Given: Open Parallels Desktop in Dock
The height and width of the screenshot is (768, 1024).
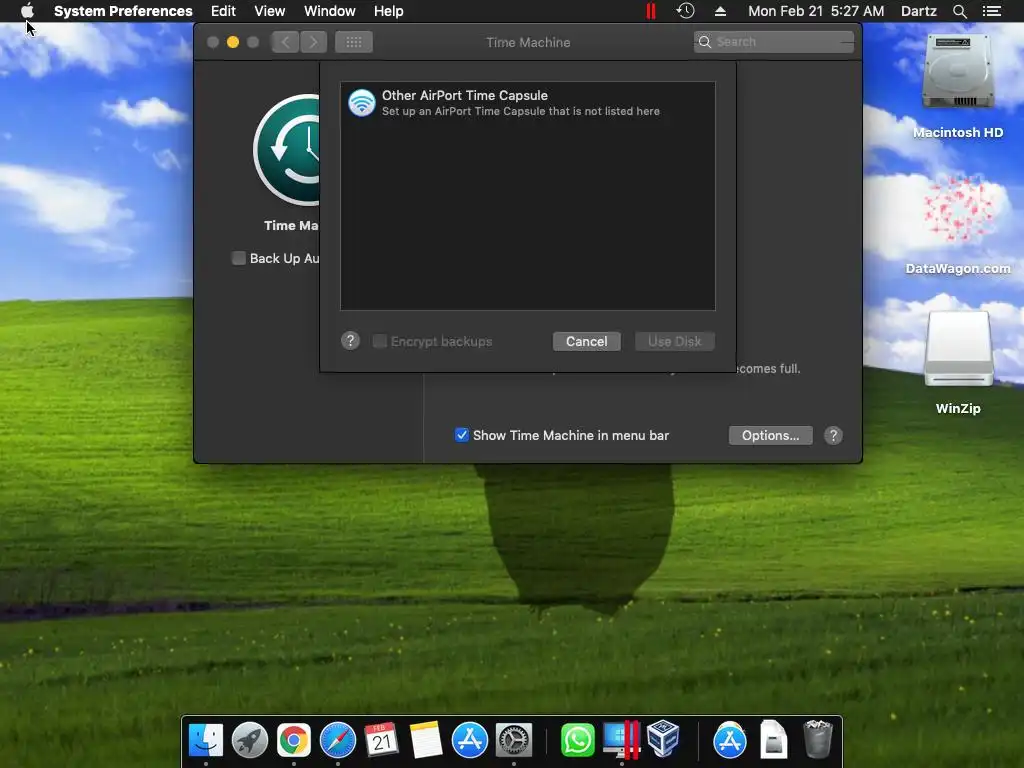Looking at the screenshot, I should (x=621, y=741).
